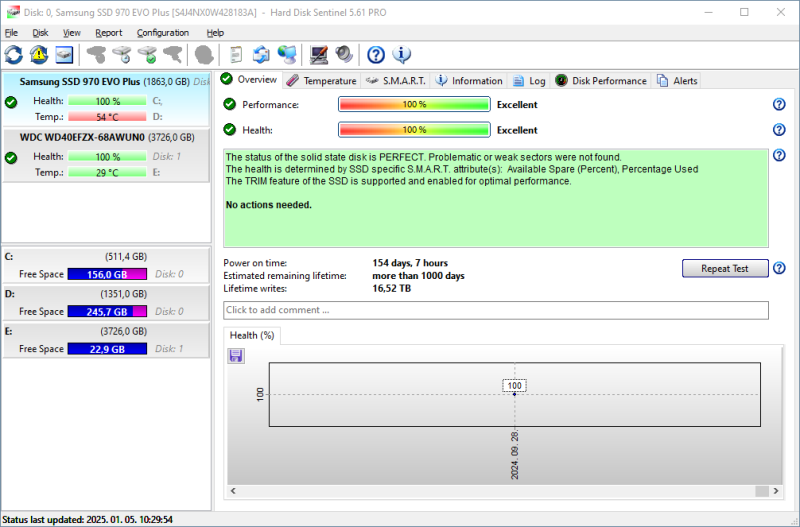Click the save floppy icon above graph

(x=236, y=356)
